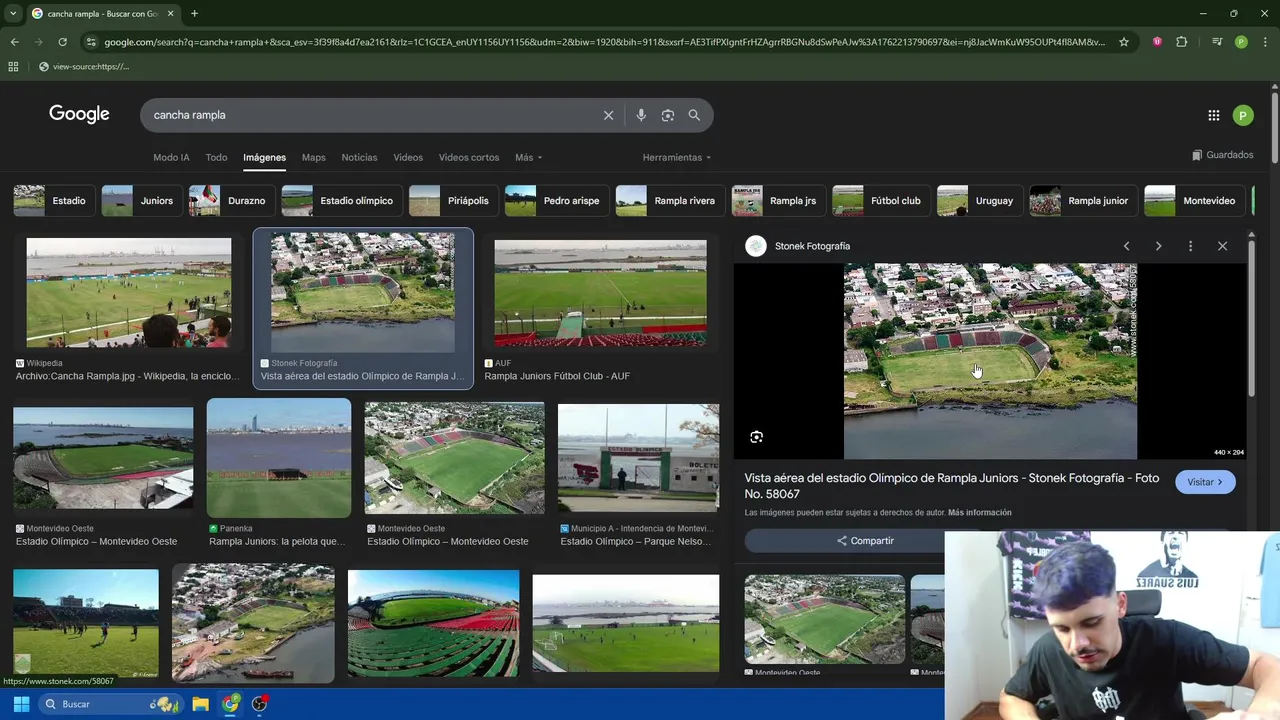Filter images by Estadio chip
The image size is (1280, 720).
coord(55,201)
